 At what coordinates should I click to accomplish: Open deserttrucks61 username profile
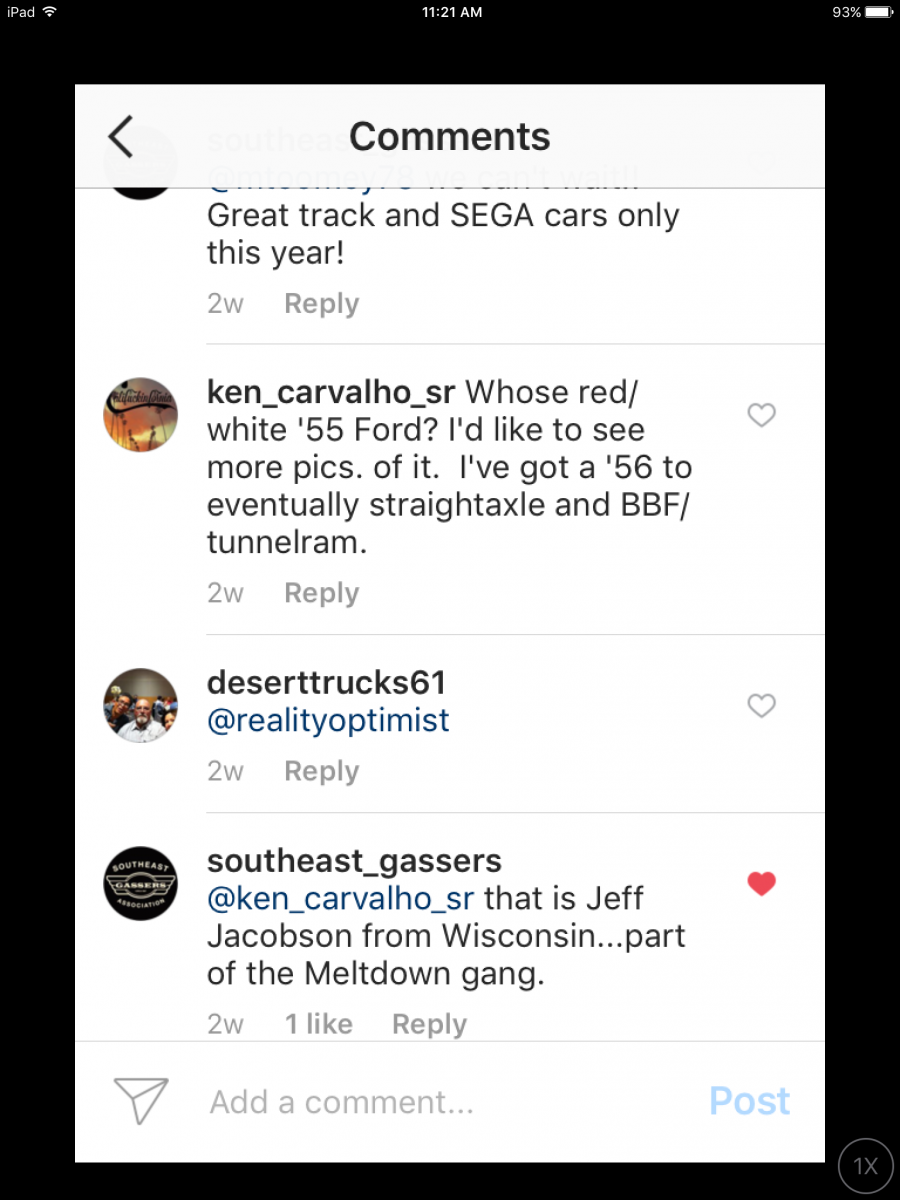point(326,683)
